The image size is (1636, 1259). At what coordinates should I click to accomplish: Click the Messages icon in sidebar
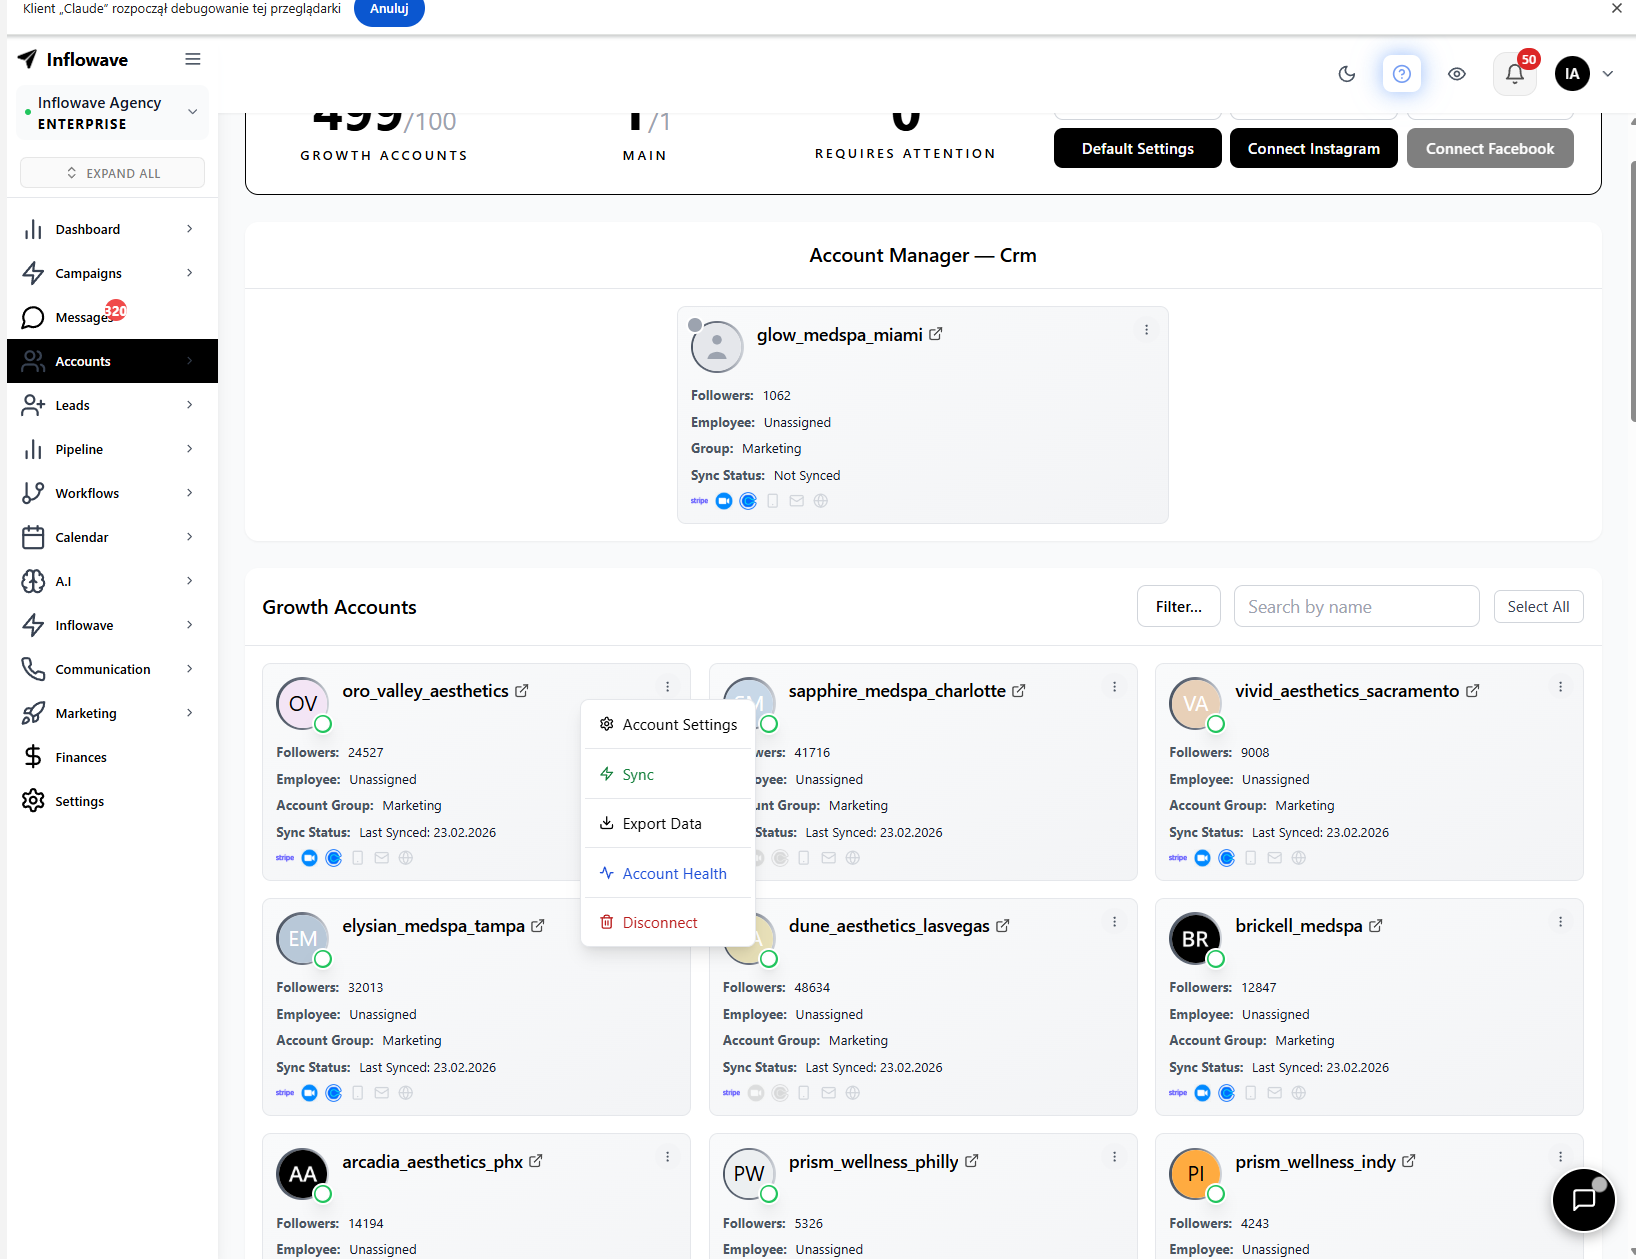click(33, 317)
